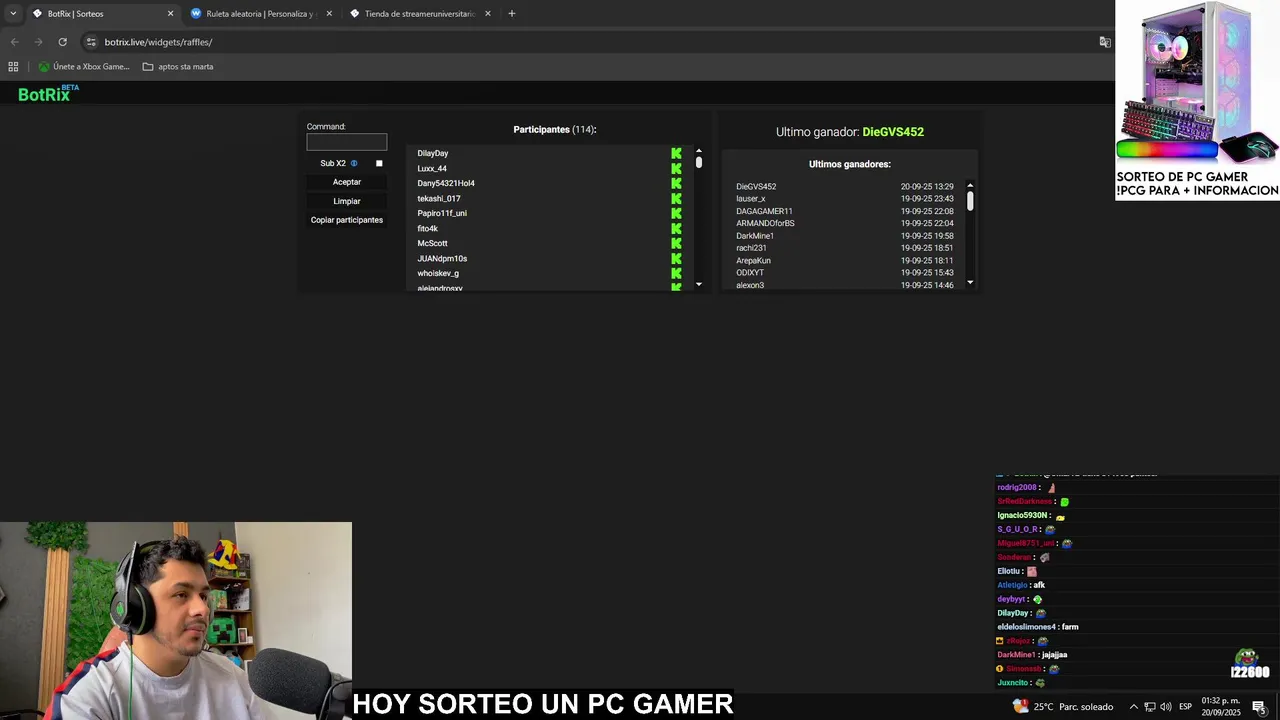This screenshot has width=1280, height=720.
Task: Click the translate page icon in address bar
Action: pos(1105,42)
